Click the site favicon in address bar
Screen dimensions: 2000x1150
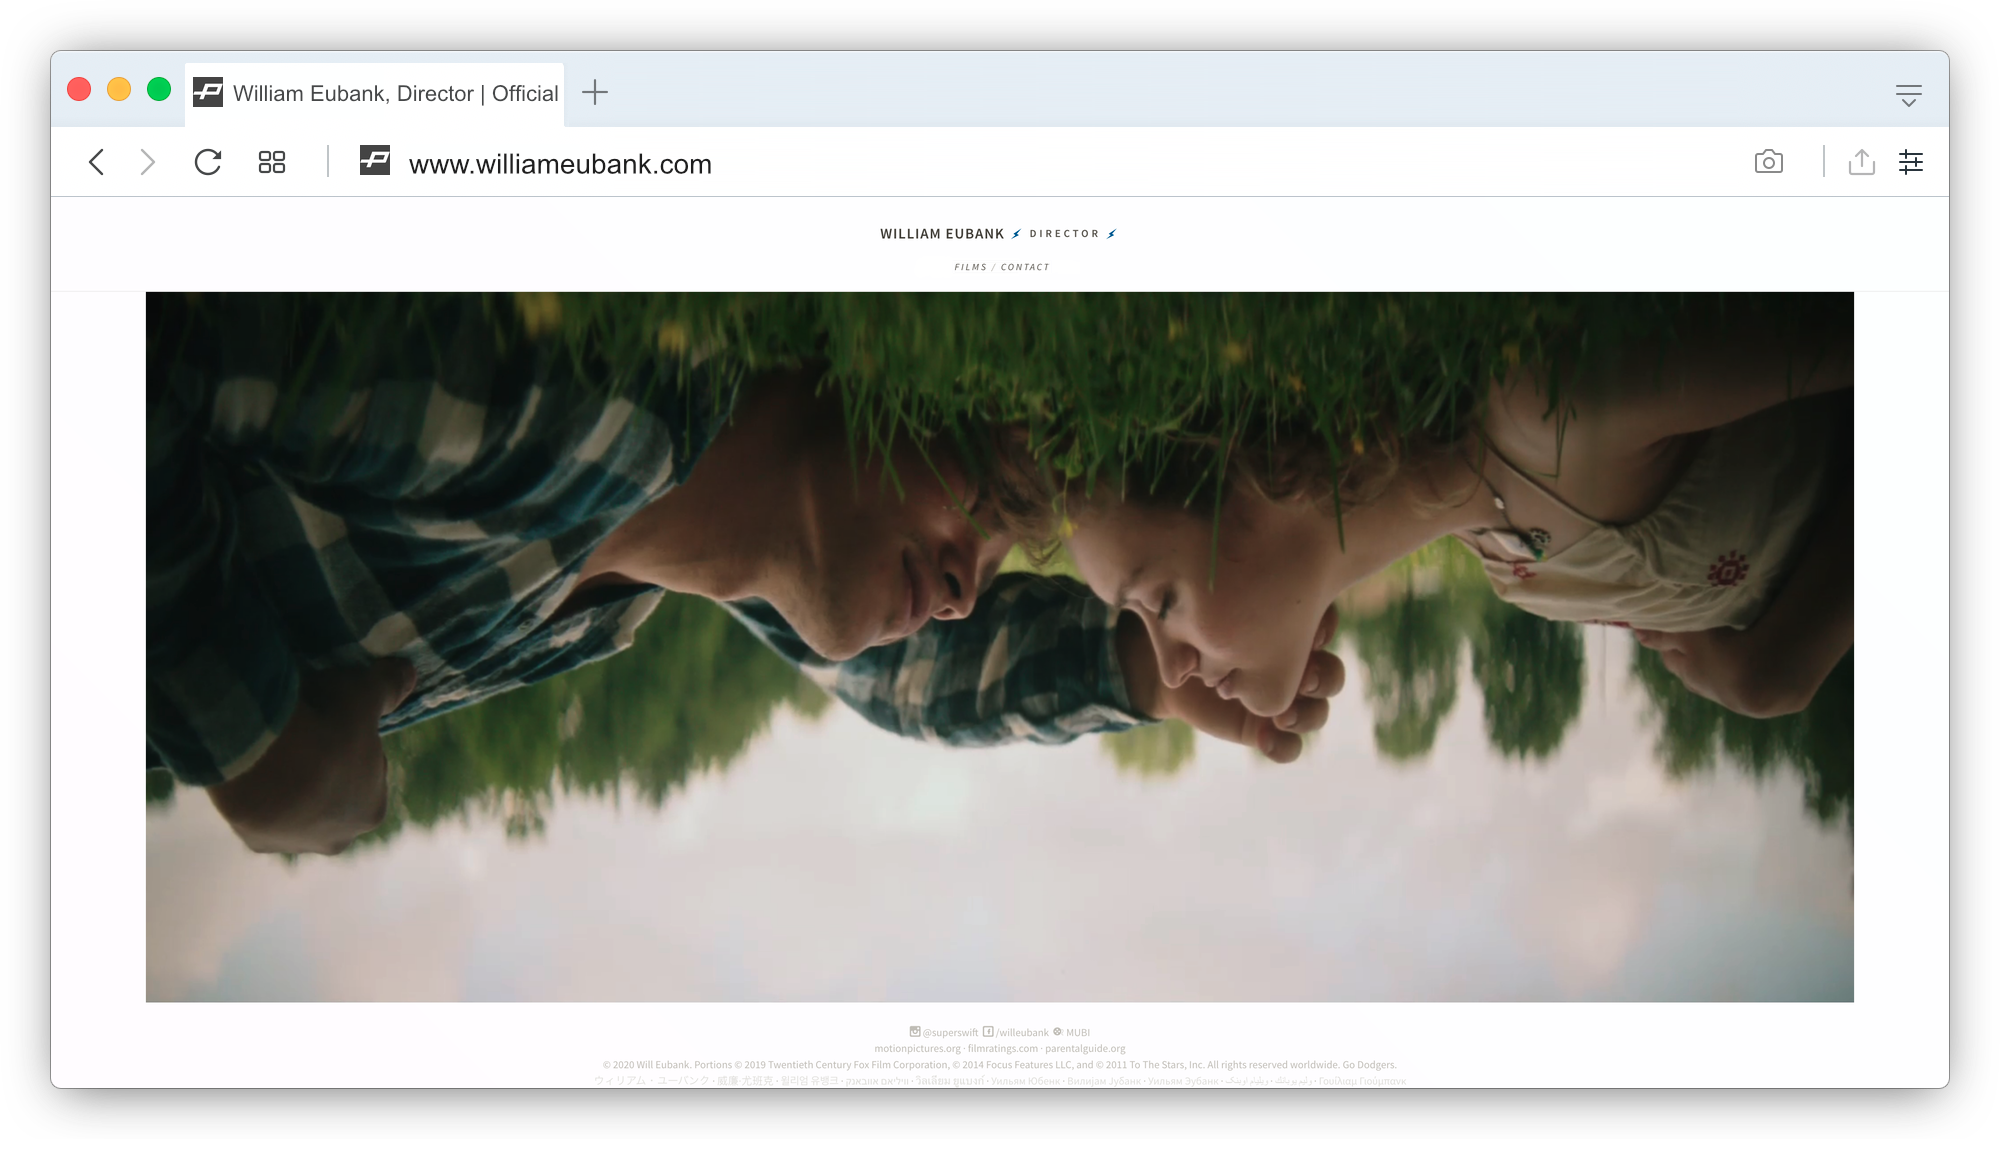click(x=375, y=160)
